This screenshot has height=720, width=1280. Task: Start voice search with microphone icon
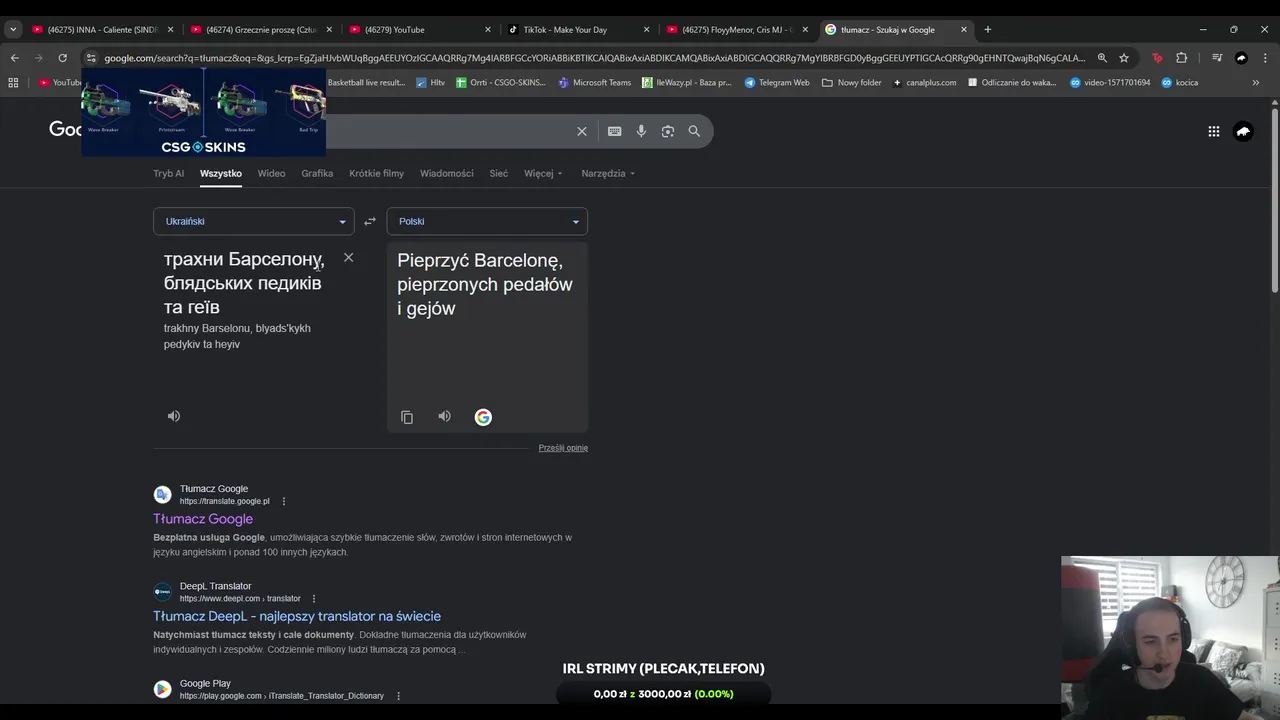click(x=641, y=131)
